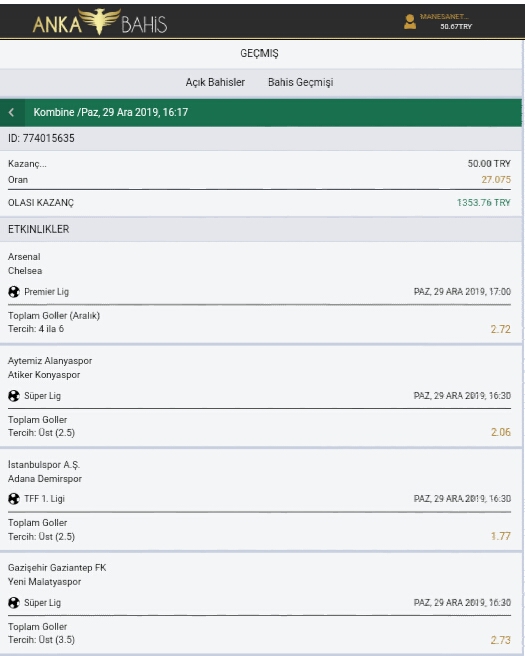Click soccer ball icon for Alanyaspor Süper Lig match
The image size is (525, 656).
click(x=14, y=395)
